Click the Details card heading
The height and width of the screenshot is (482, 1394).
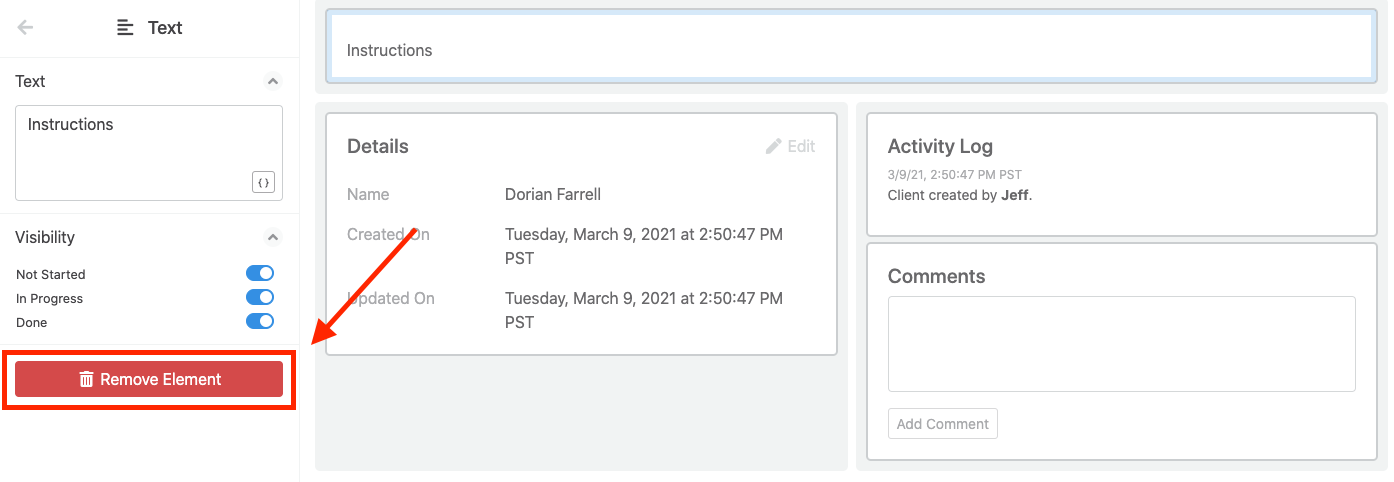point(378,147)
